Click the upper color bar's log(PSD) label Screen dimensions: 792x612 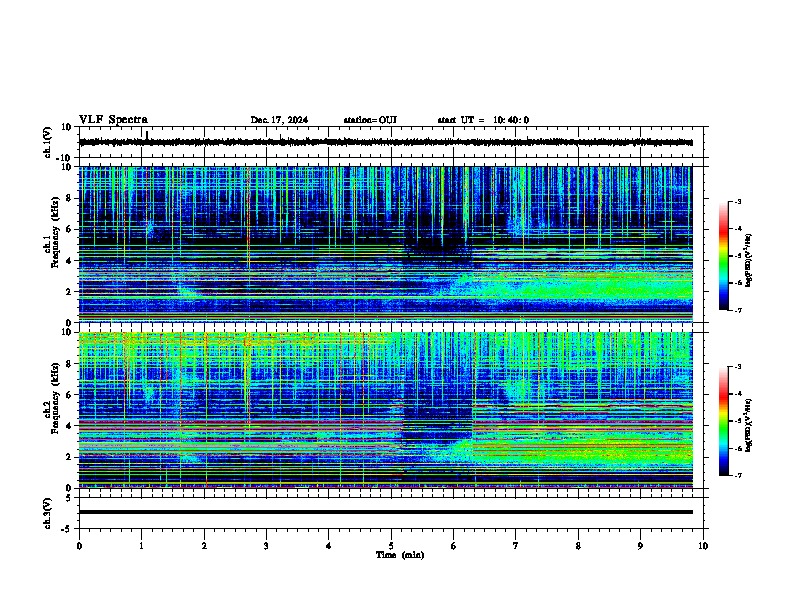pyautogui.click(x=749, y=260)
